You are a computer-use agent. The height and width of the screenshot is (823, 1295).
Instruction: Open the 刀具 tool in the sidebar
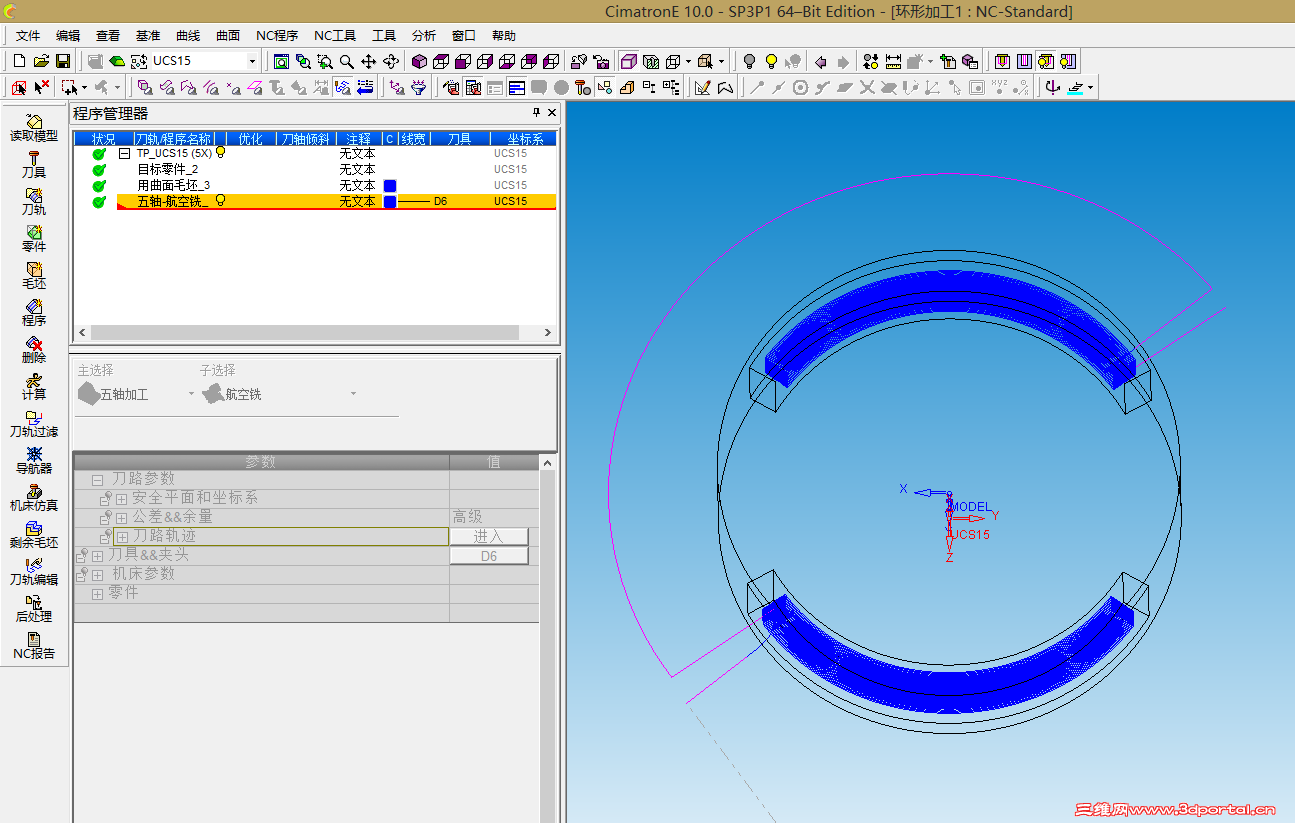34,164
